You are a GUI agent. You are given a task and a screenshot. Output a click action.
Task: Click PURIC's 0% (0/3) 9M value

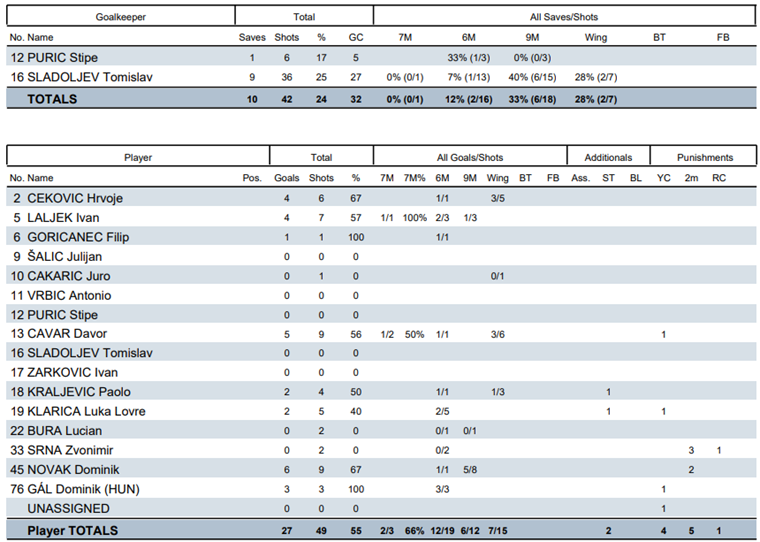pyautogui.click(x=532, y=58)
